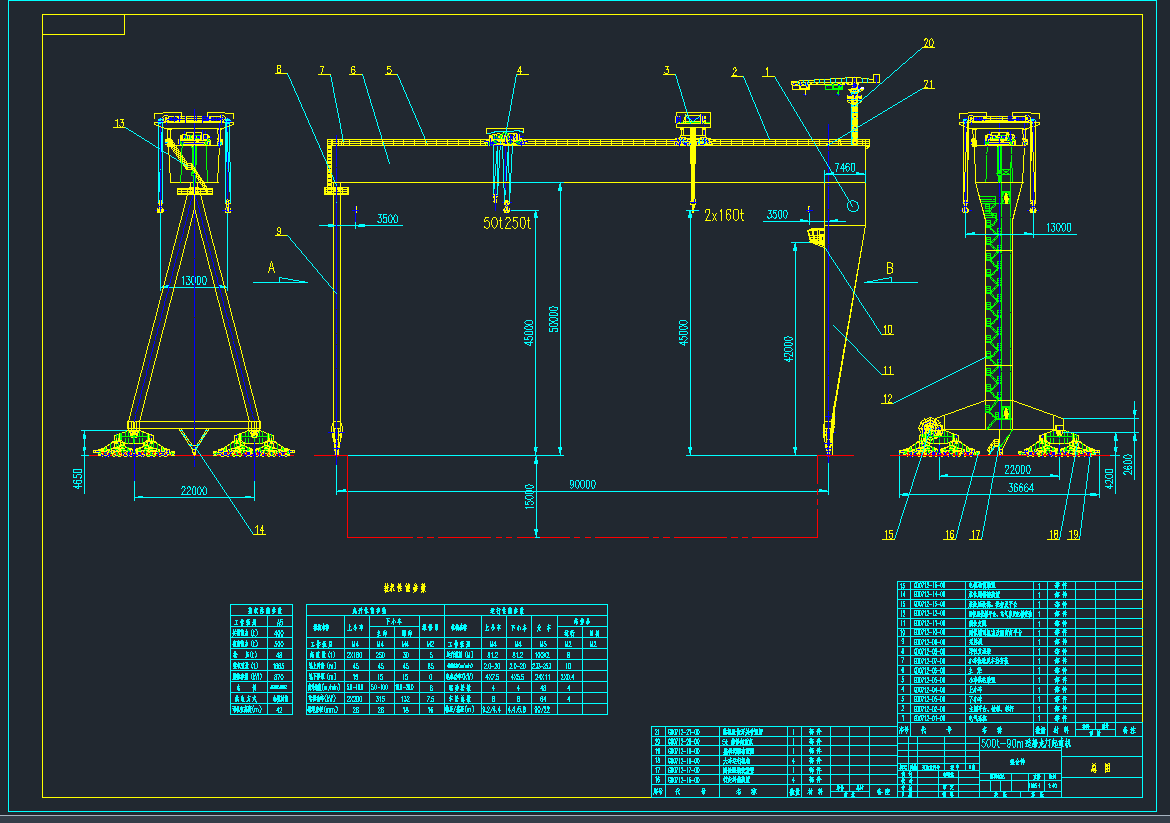Click section marker A
The image size is (1170, 823).
(x=270, y=268)
